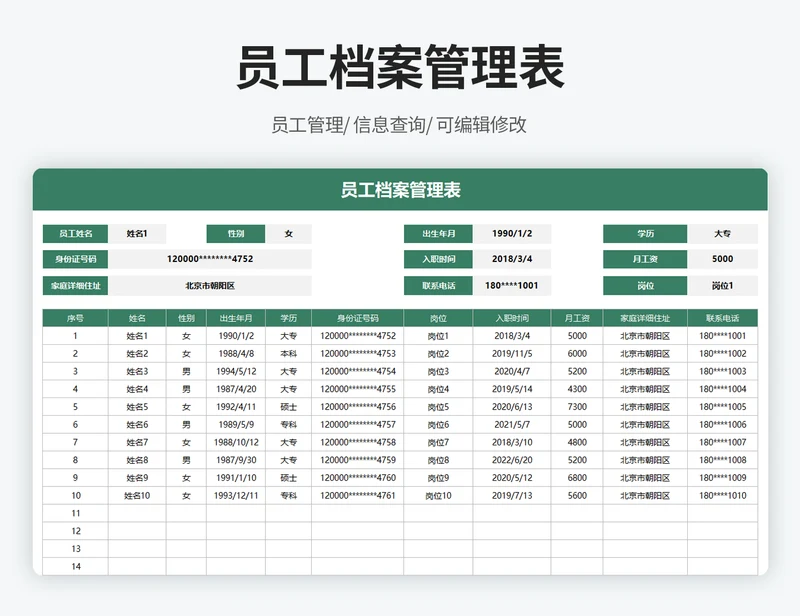800x616 pixels.
Task: Select salary cell 7300
Action: [577, 407]
